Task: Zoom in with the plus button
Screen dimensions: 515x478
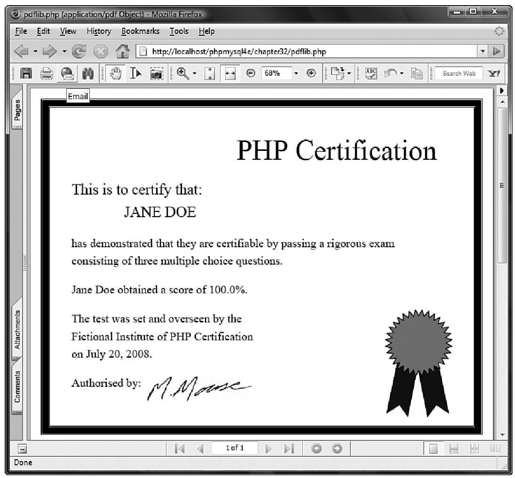Action: coord(311,73)
